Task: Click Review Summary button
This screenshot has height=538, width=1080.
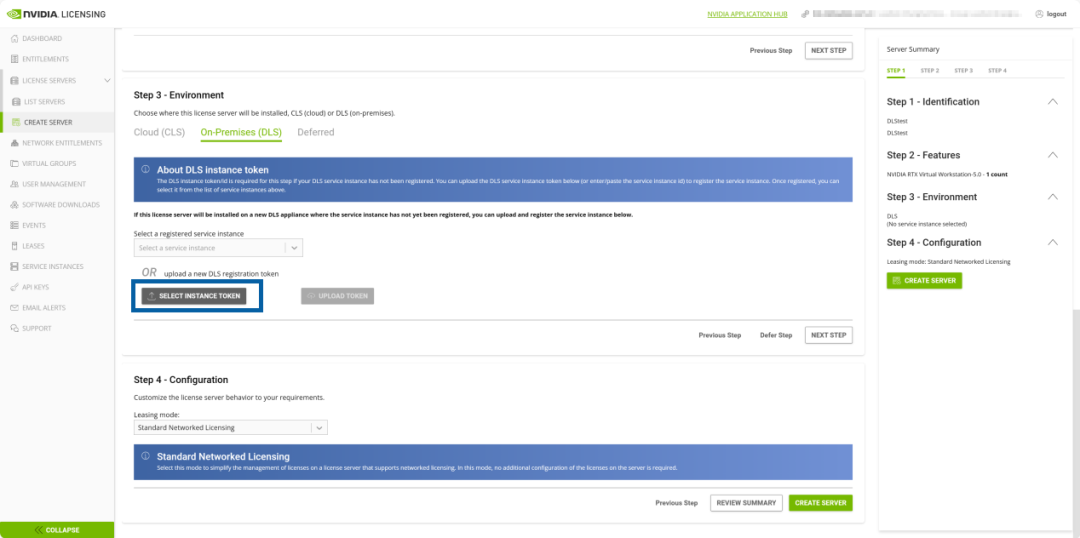Action: (747, 503)
